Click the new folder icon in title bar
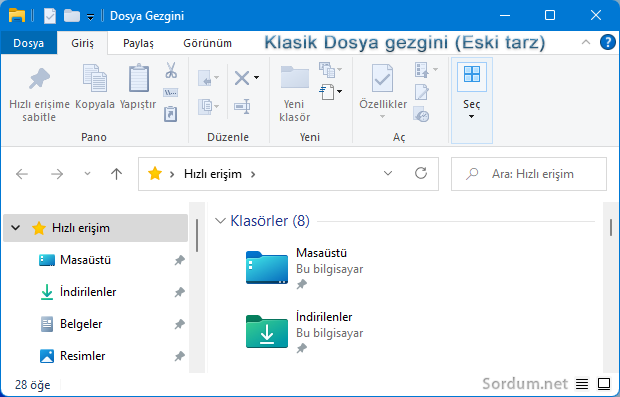The height and width of the screenshot is (397, 620). point(72,16)
